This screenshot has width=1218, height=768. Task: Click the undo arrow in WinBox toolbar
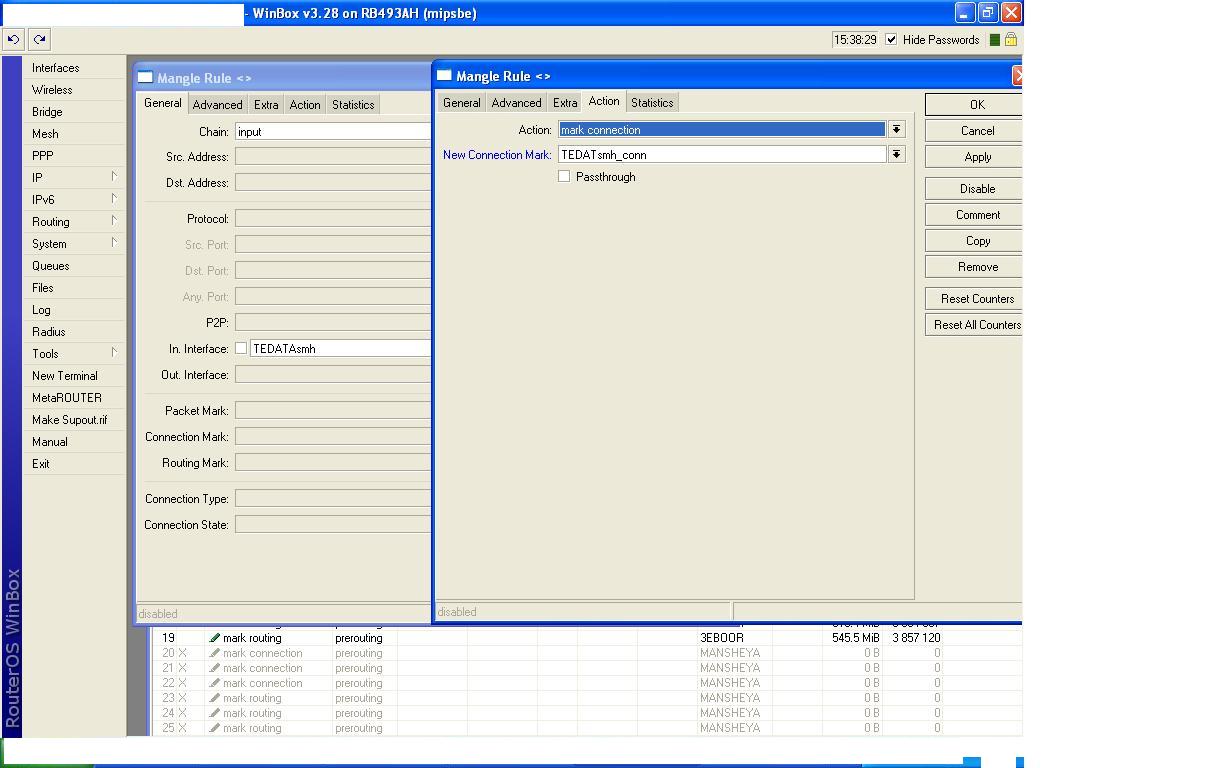tap(13, 40)
